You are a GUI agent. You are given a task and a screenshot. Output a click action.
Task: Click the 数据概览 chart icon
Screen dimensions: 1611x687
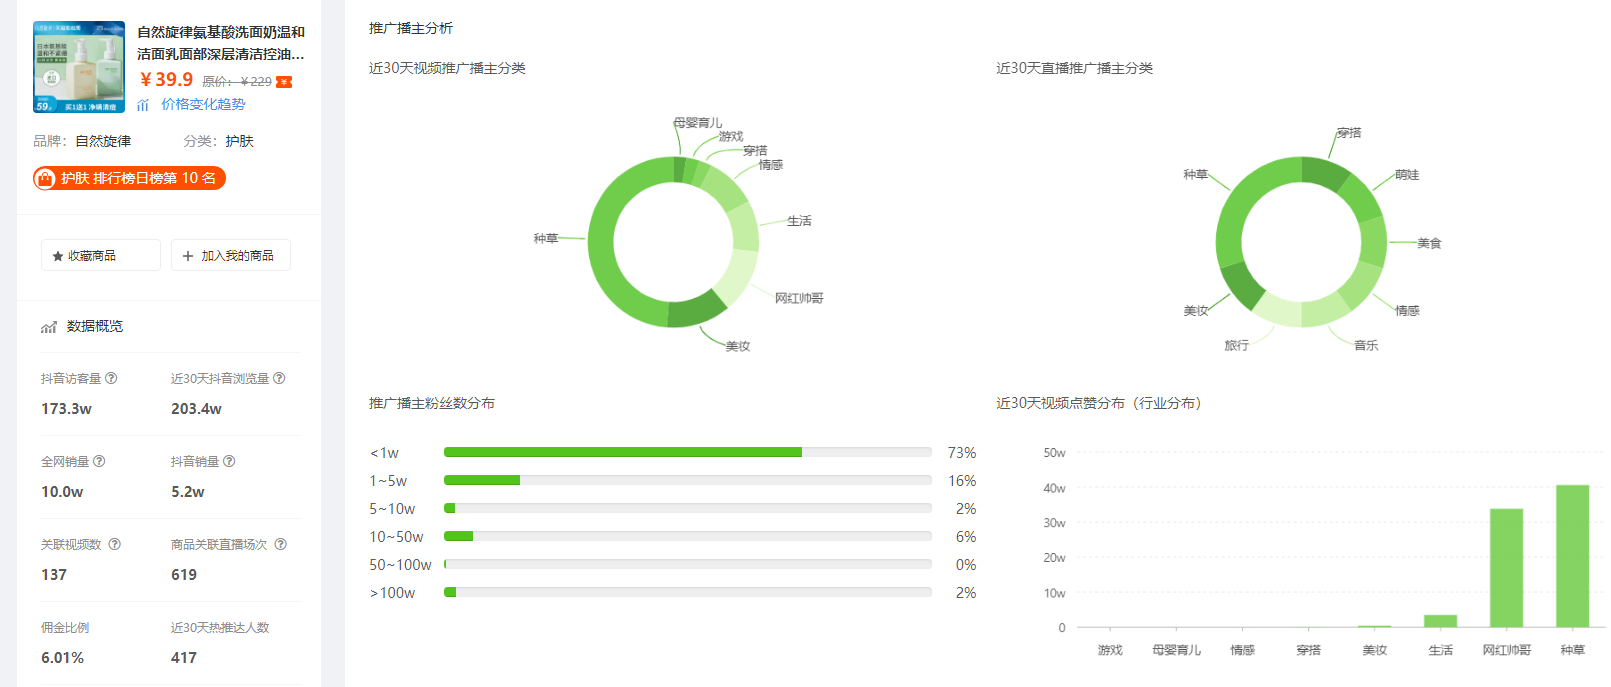click(48, 327)
